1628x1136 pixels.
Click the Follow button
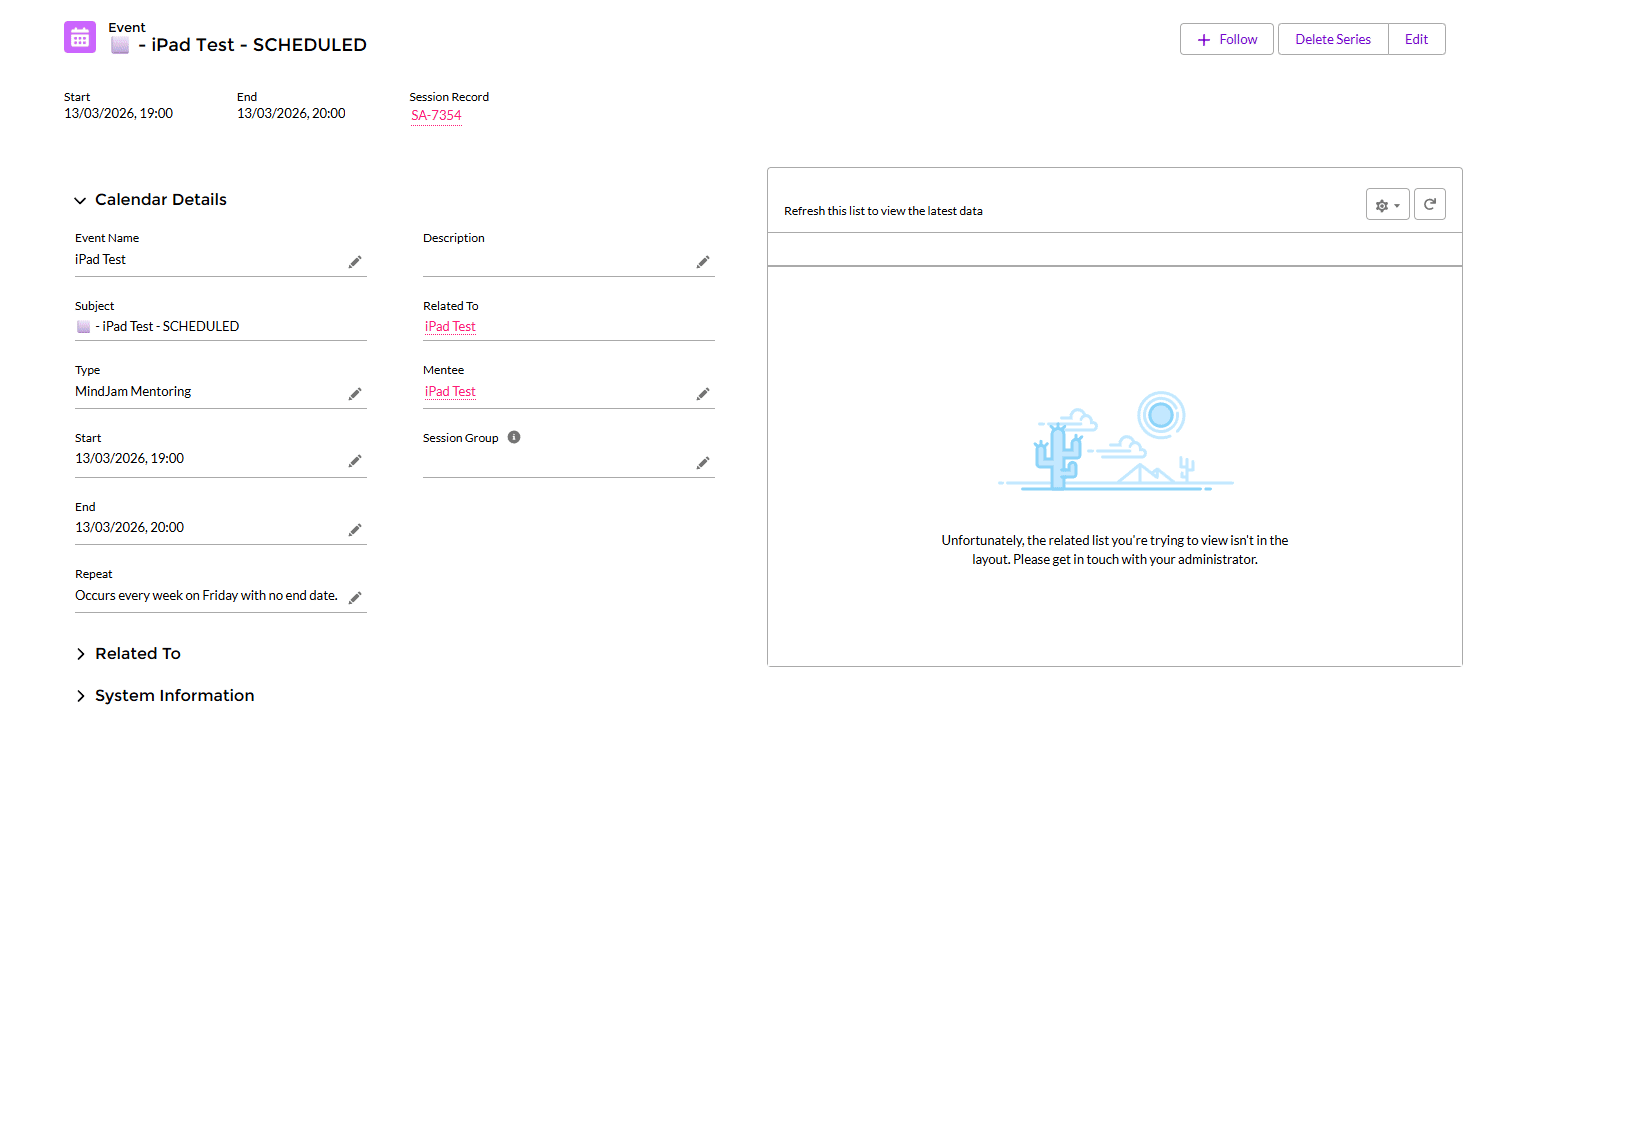point(1226,40)
